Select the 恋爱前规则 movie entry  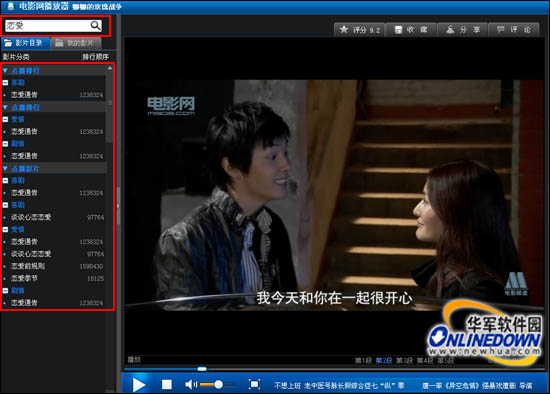57,266
